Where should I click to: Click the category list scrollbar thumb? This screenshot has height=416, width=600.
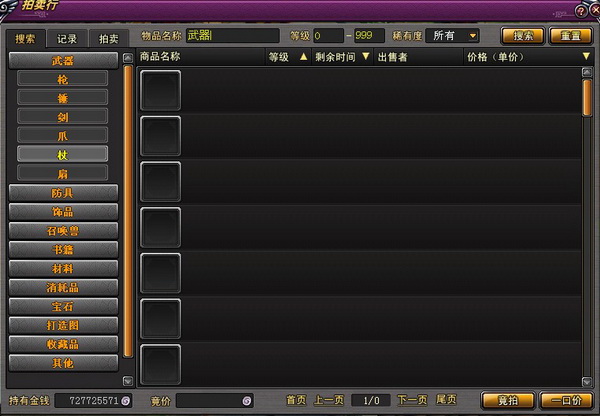(128, 211)
